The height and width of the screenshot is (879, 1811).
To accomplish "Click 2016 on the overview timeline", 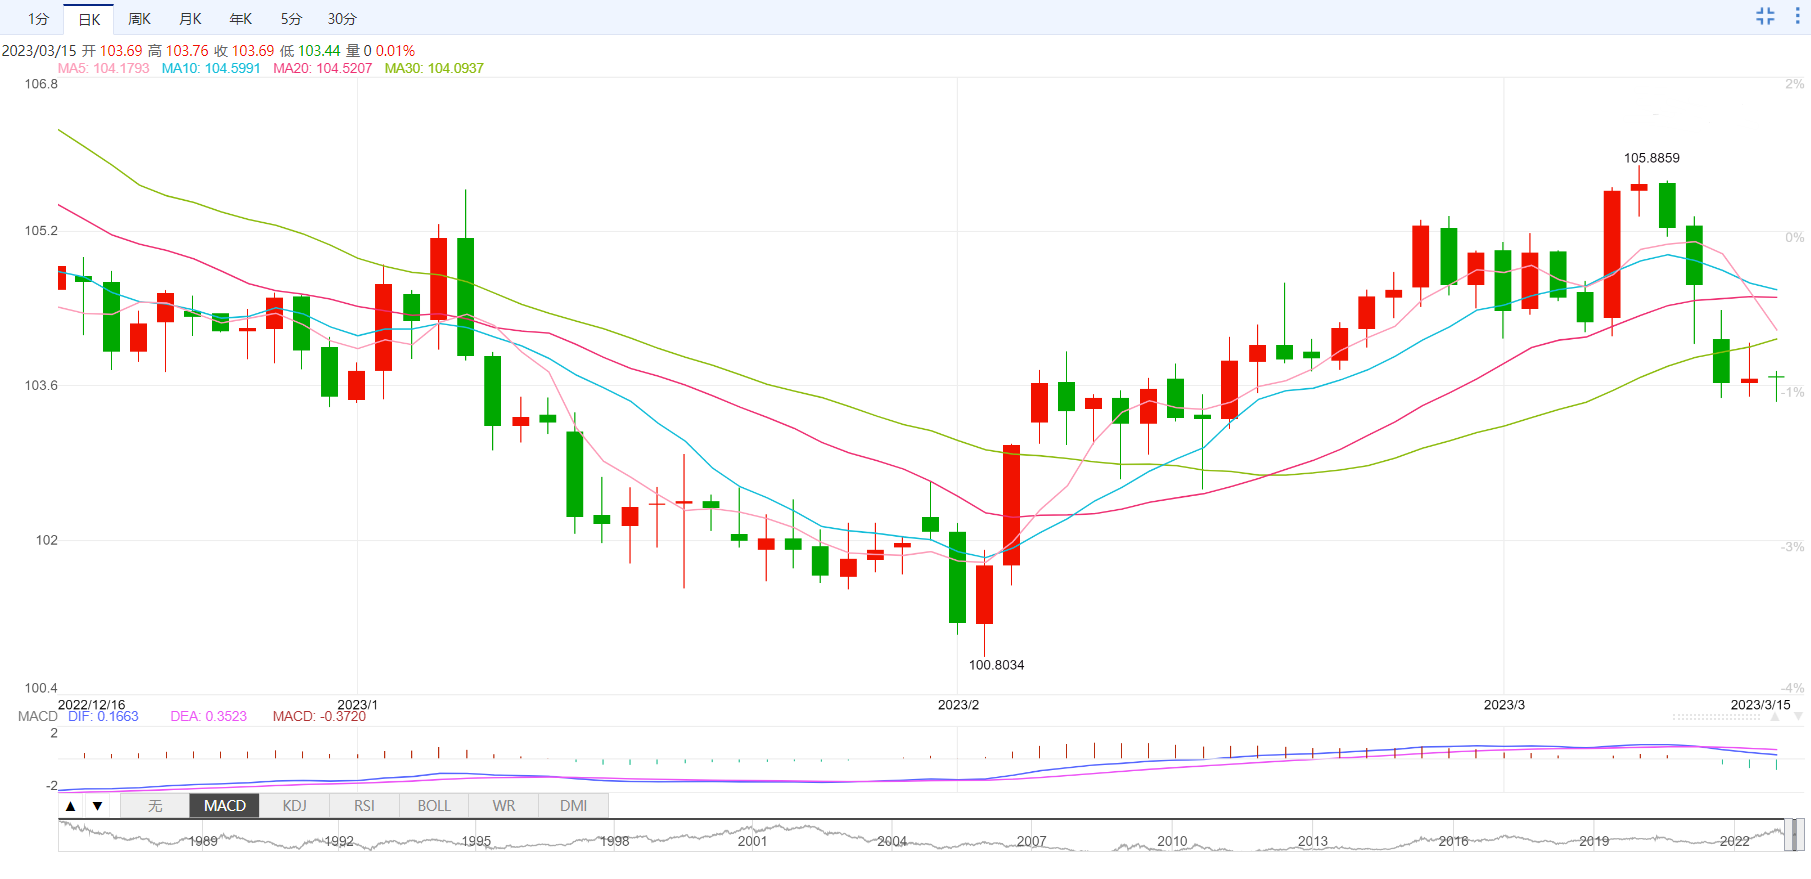I will [x=1453, y=841].
